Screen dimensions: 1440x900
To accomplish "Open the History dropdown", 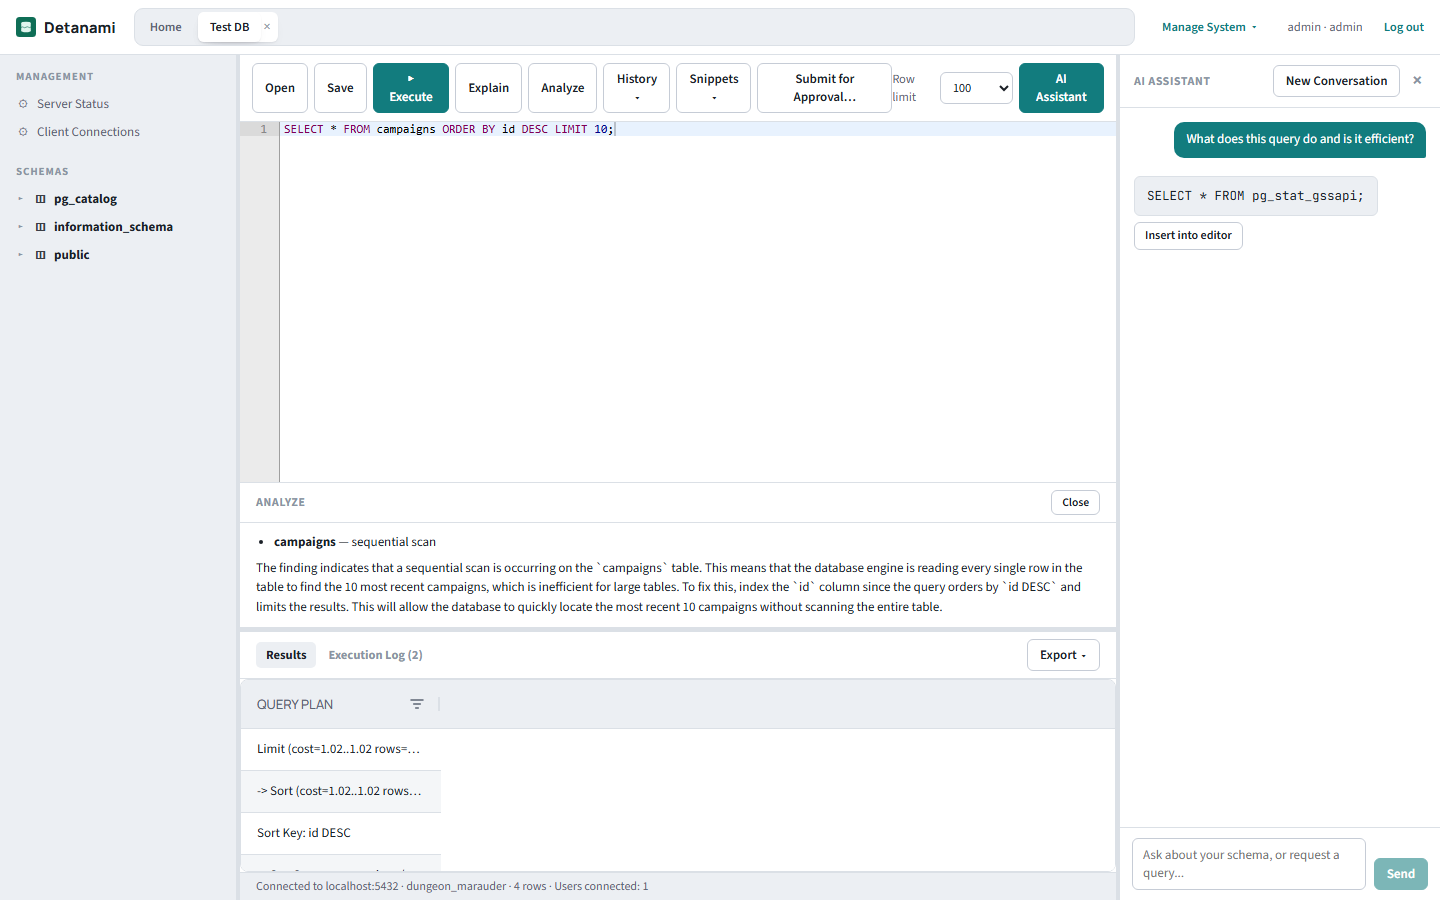I will coord(637,88).
